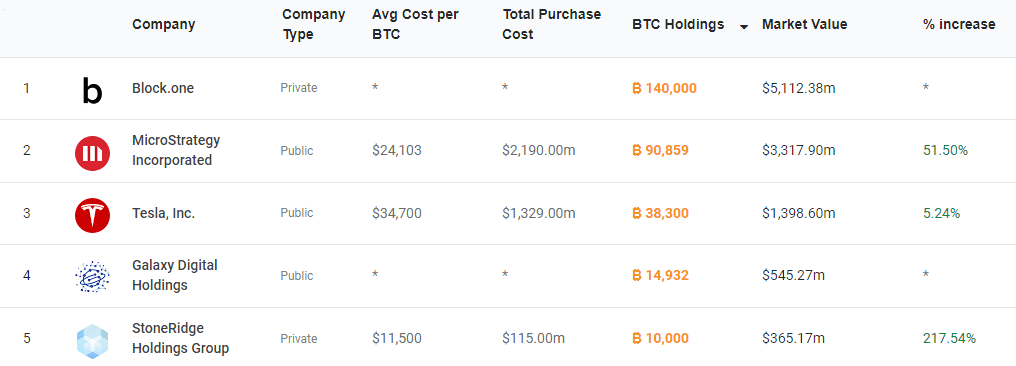Sort by % increase column header
This screenshot has width=1016, height=366.
coord(959,25)
